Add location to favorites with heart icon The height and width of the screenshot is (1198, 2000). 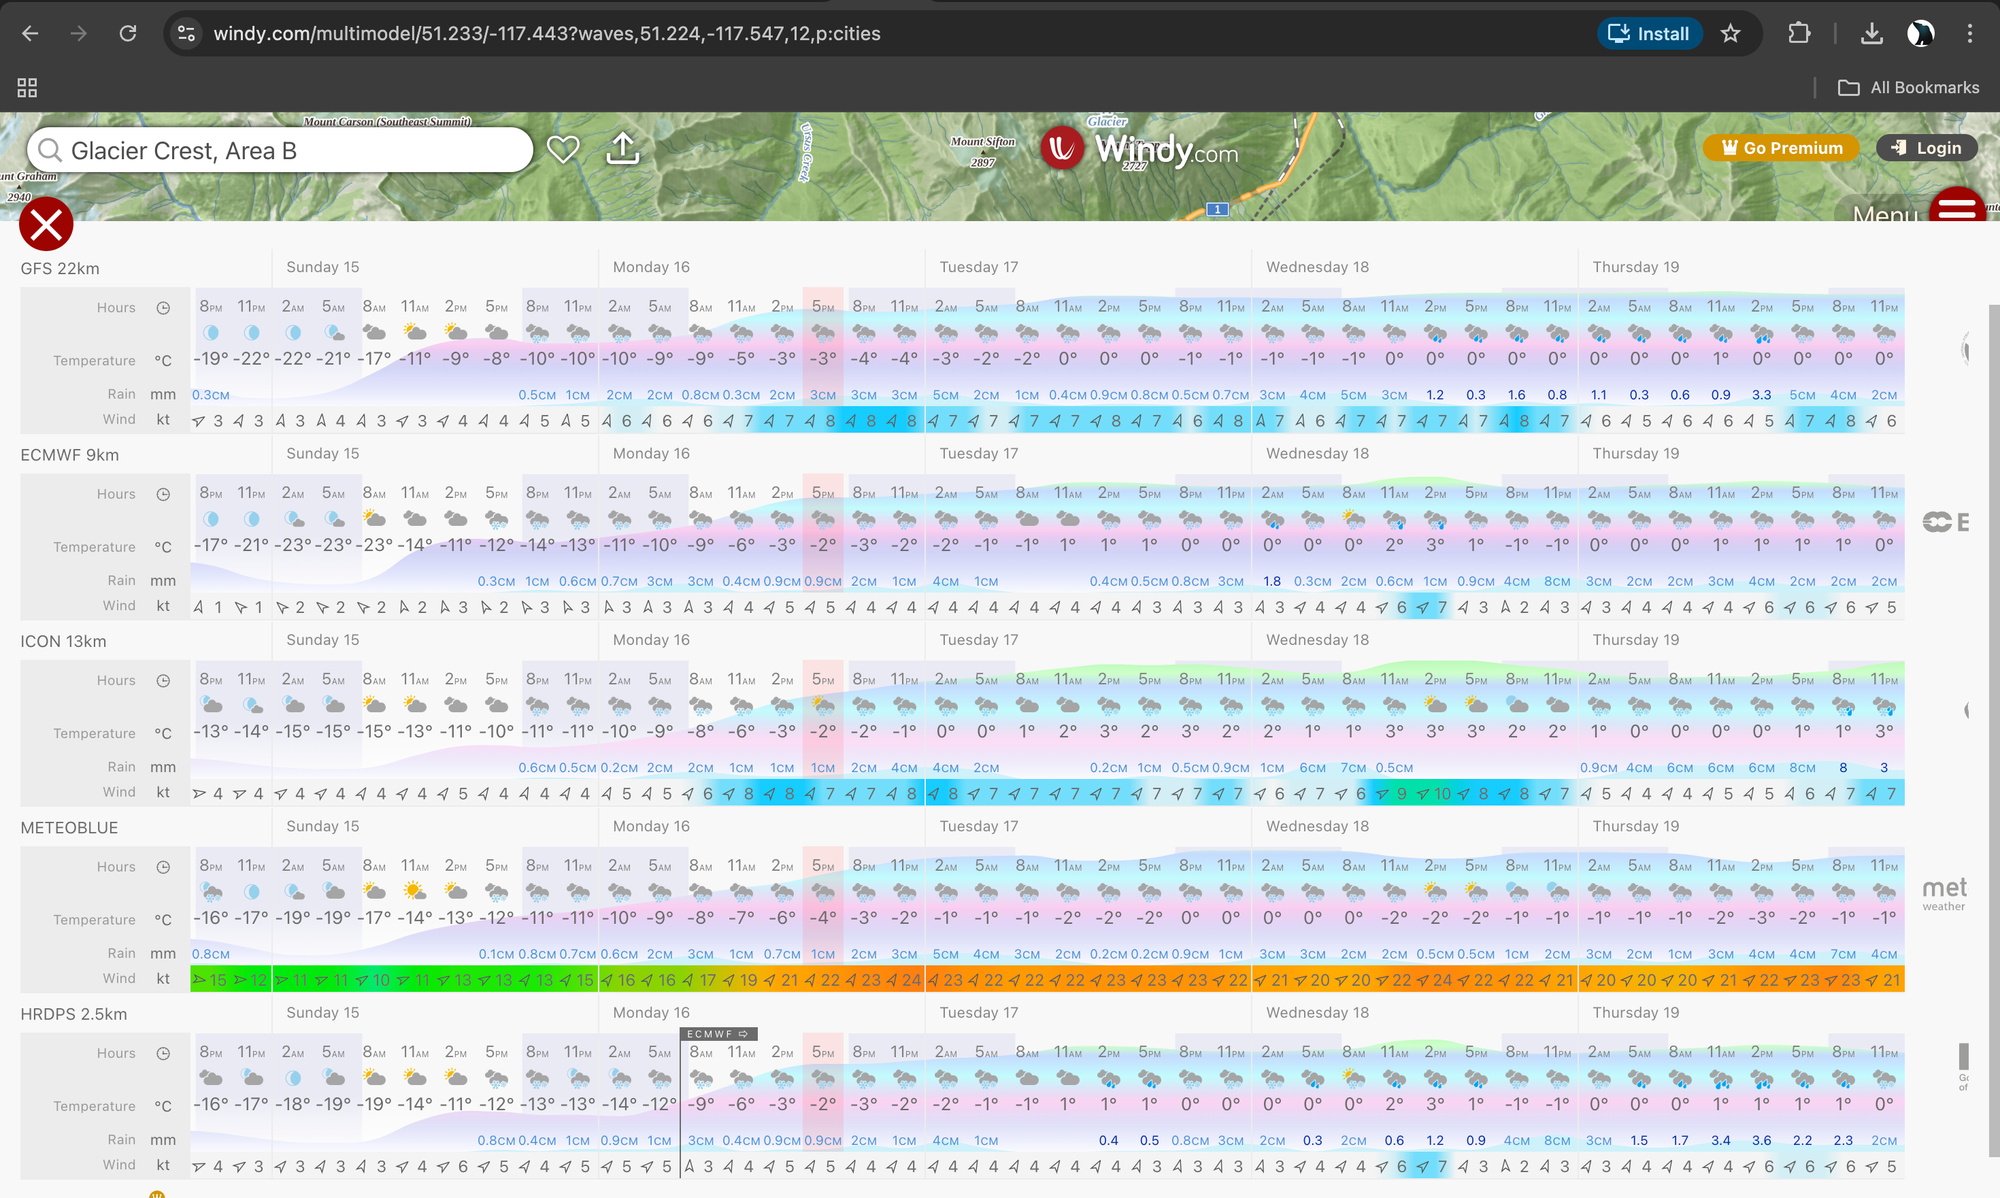(563, 149)
